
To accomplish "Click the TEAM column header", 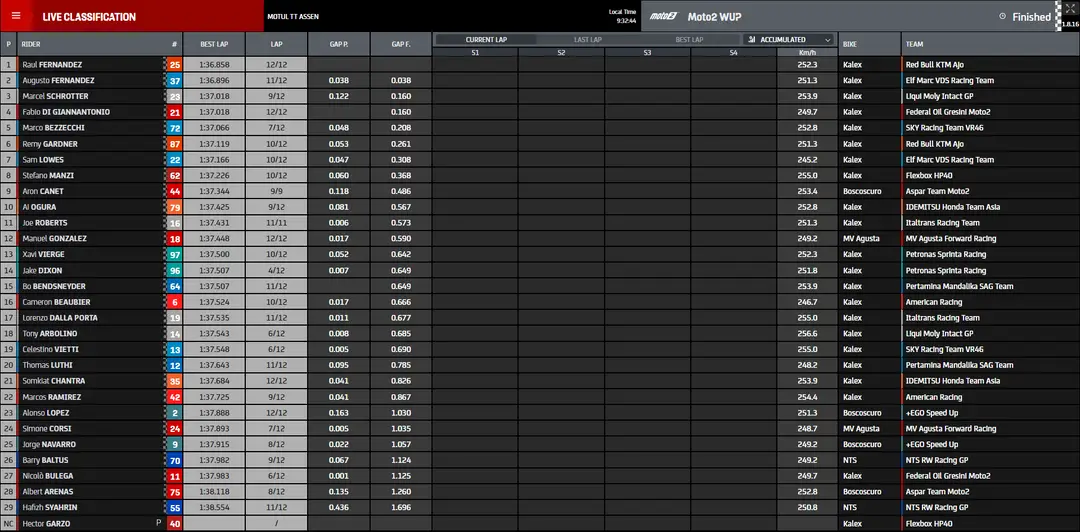I will point(915,44).
